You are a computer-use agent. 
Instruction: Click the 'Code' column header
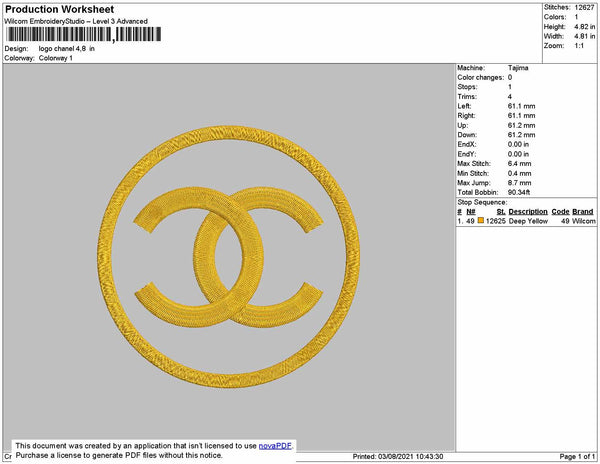click(x=560, y=212)
